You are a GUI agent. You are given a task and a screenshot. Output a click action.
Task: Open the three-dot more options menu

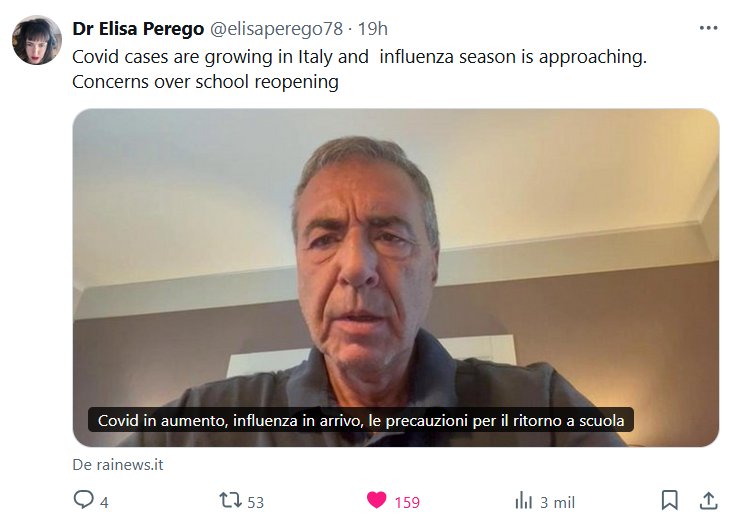(x=708, y=29)
